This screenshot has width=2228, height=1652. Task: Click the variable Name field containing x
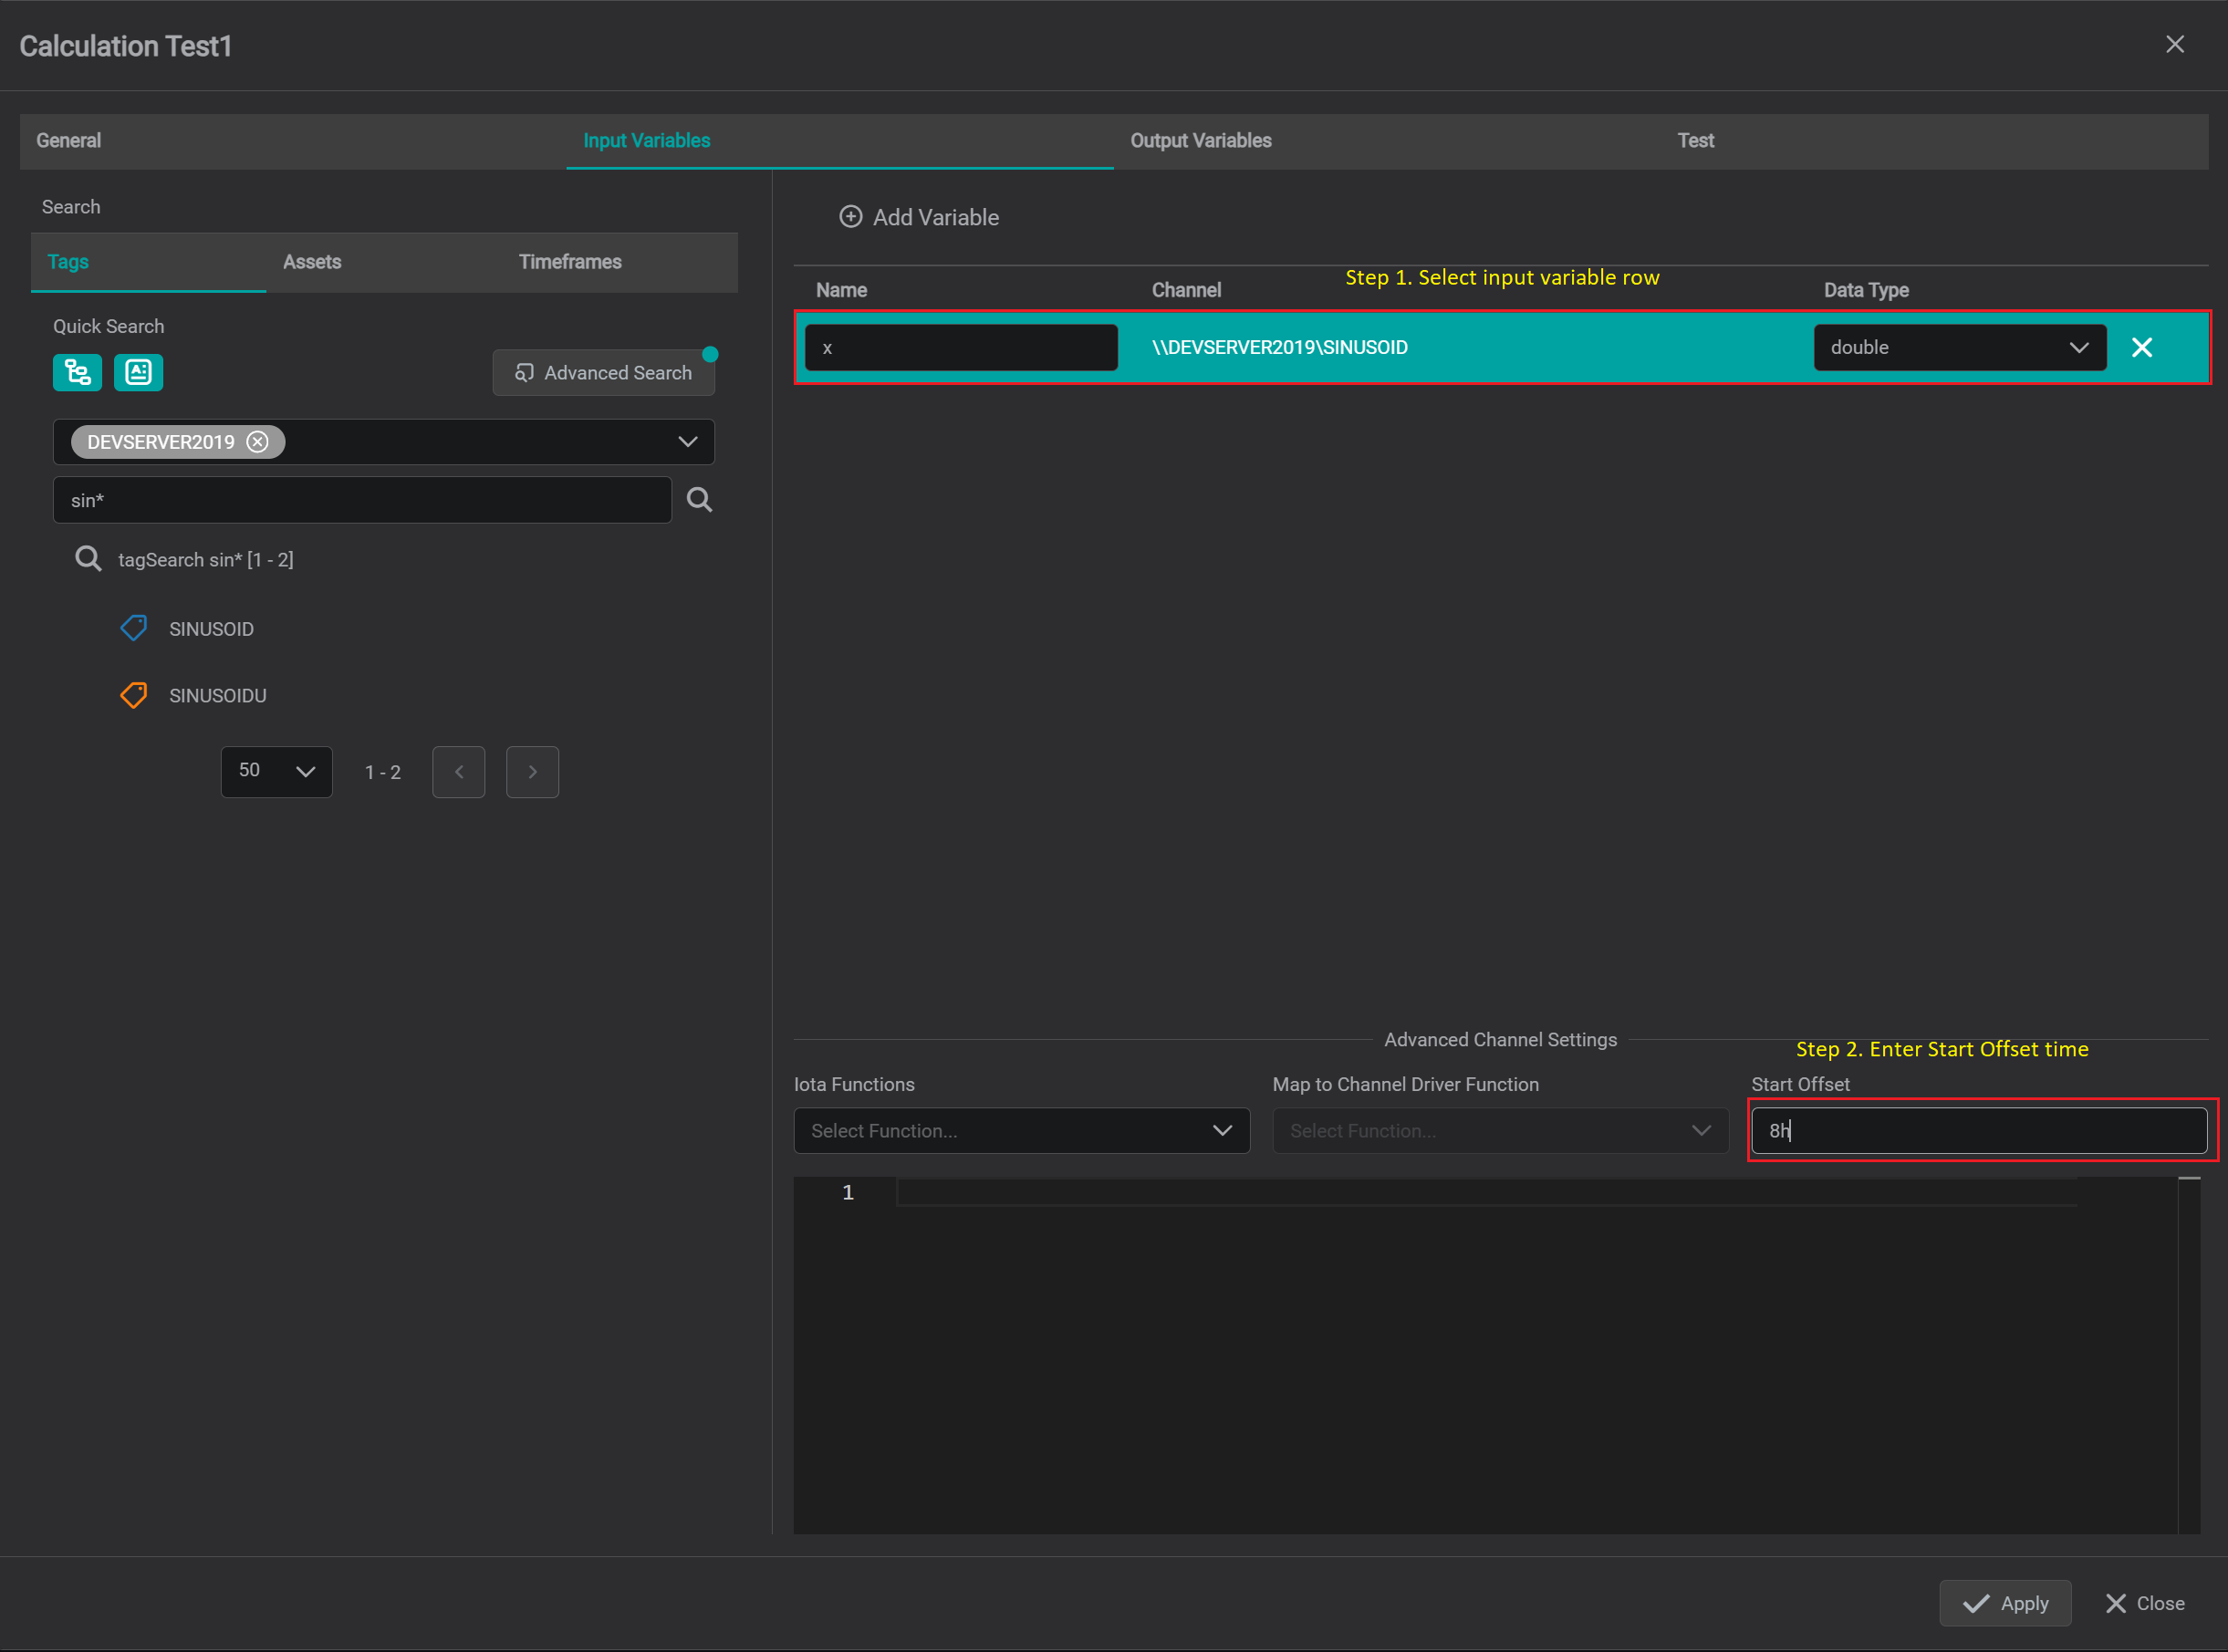(x=961, y=347)
